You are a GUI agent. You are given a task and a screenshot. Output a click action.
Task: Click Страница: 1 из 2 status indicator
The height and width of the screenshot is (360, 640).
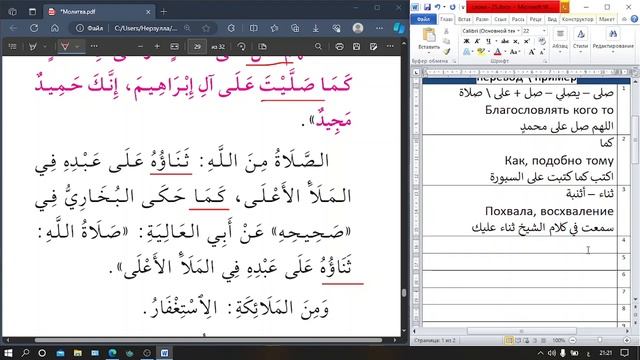coord(434,340)
